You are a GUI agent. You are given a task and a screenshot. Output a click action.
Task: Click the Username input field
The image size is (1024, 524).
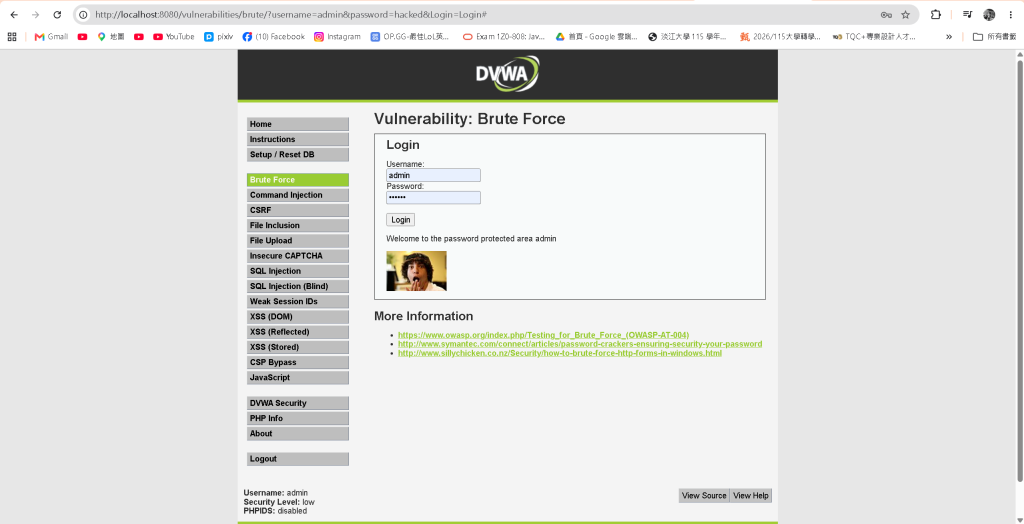[x=434, y=175]
